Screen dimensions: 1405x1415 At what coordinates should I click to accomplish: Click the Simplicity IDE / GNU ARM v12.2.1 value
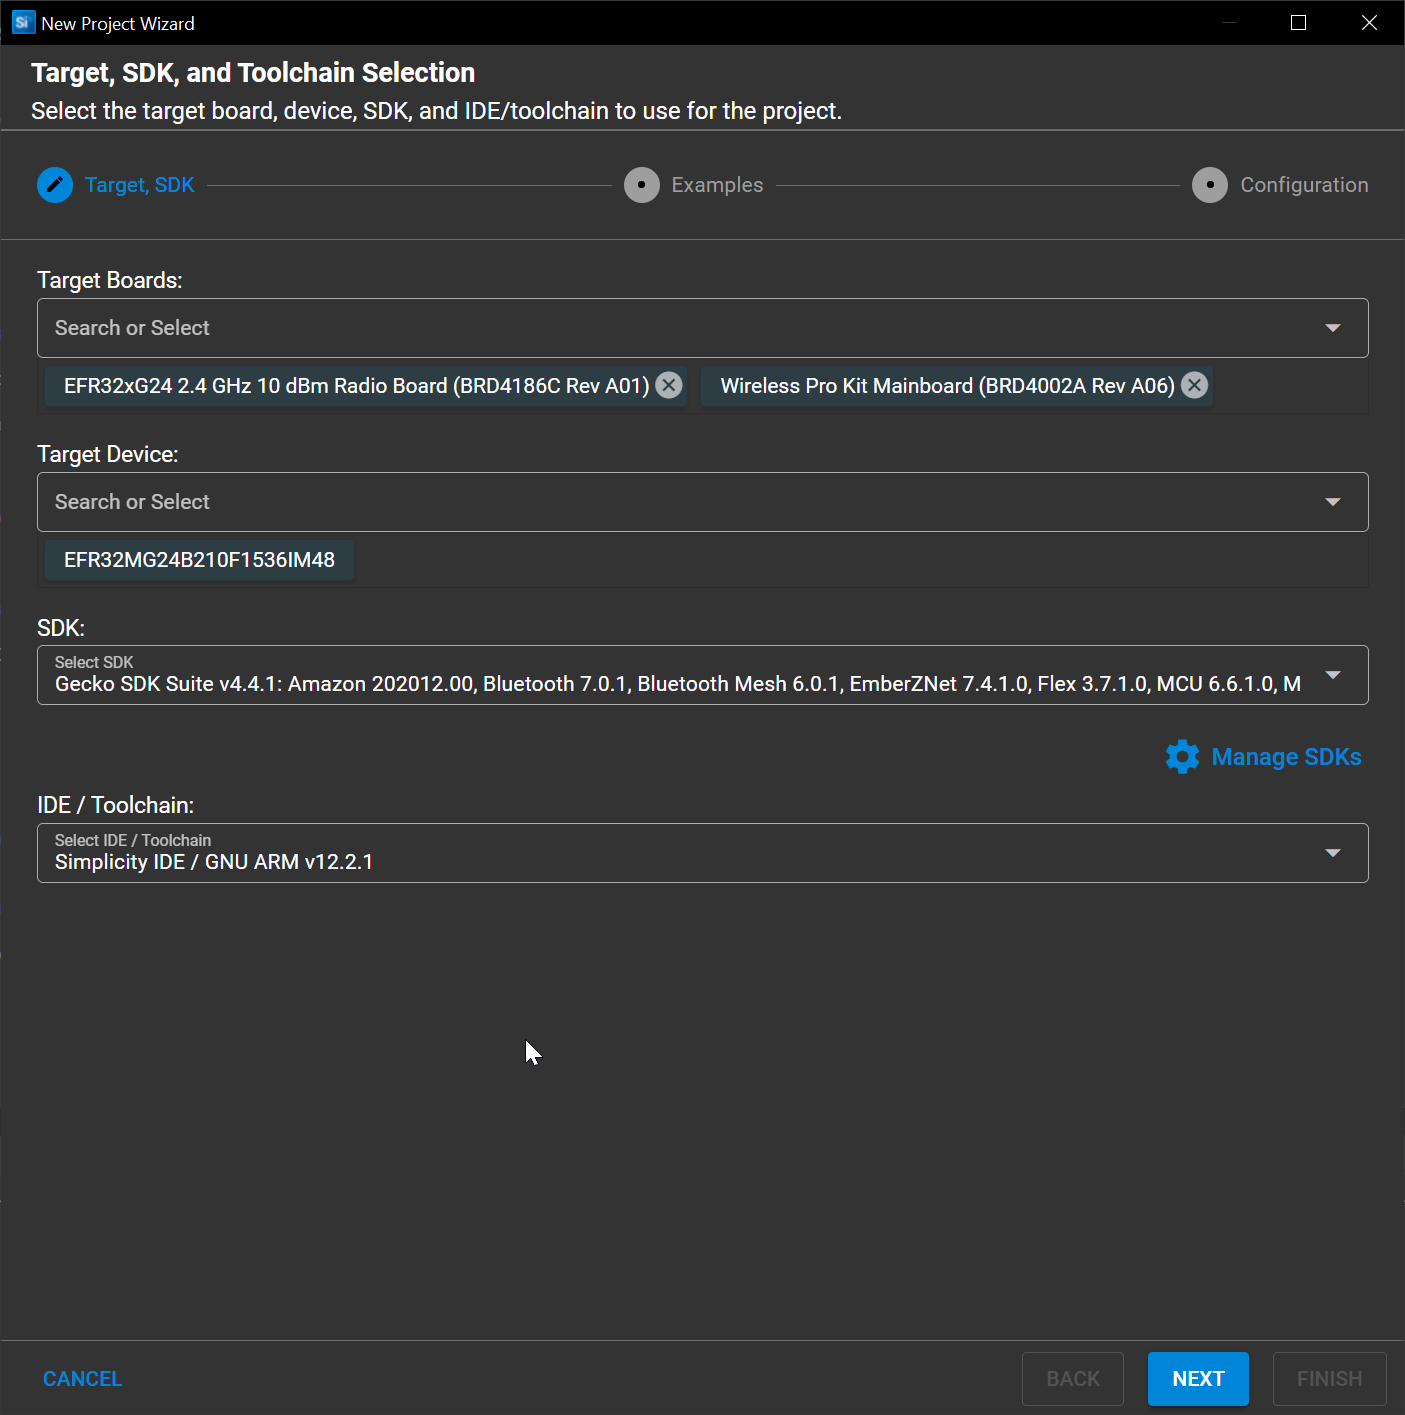pos(214,862)
